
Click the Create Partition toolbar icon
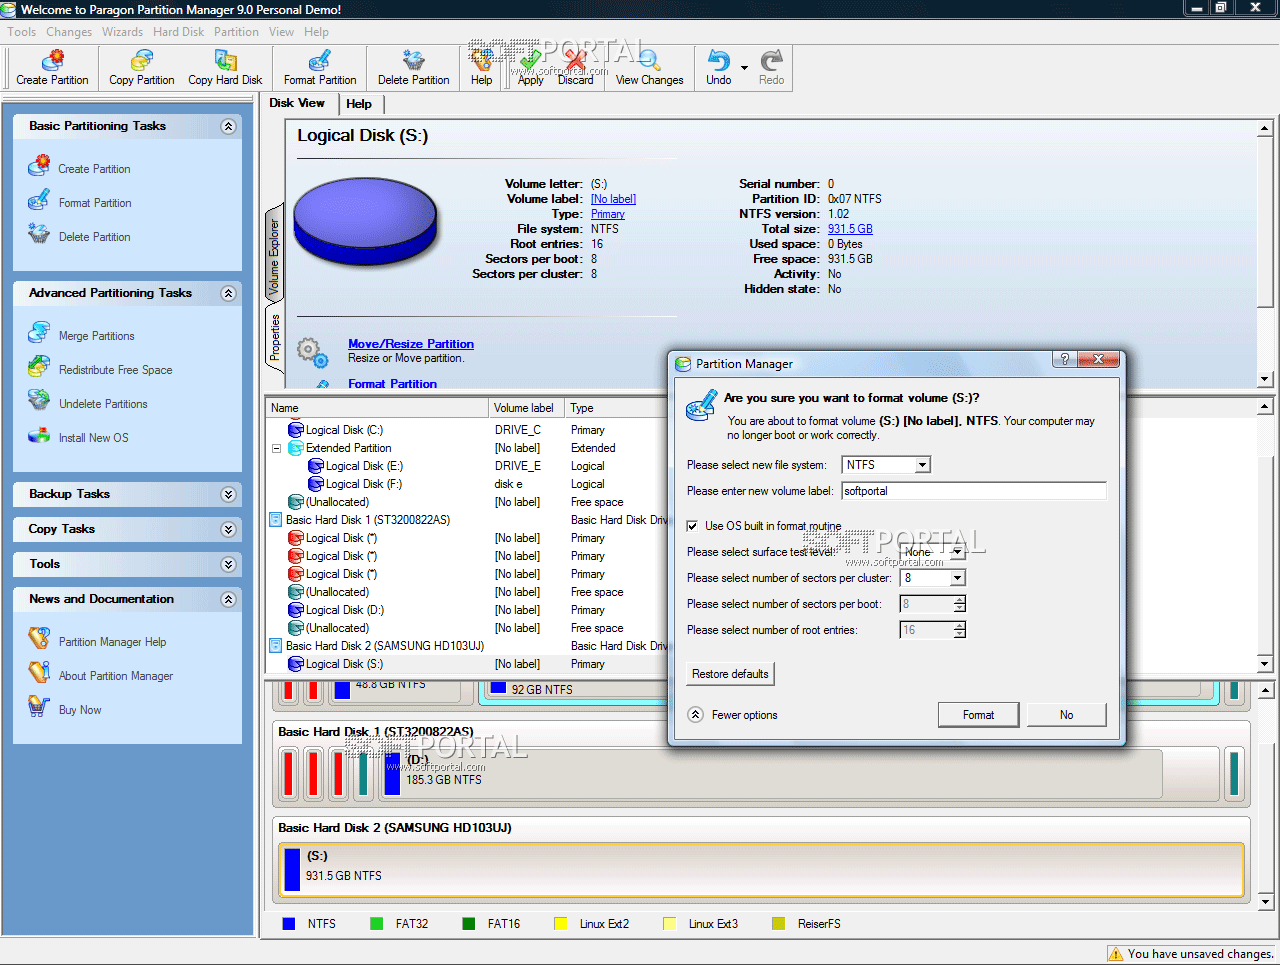pyautogui.click(x=52, y=68)
